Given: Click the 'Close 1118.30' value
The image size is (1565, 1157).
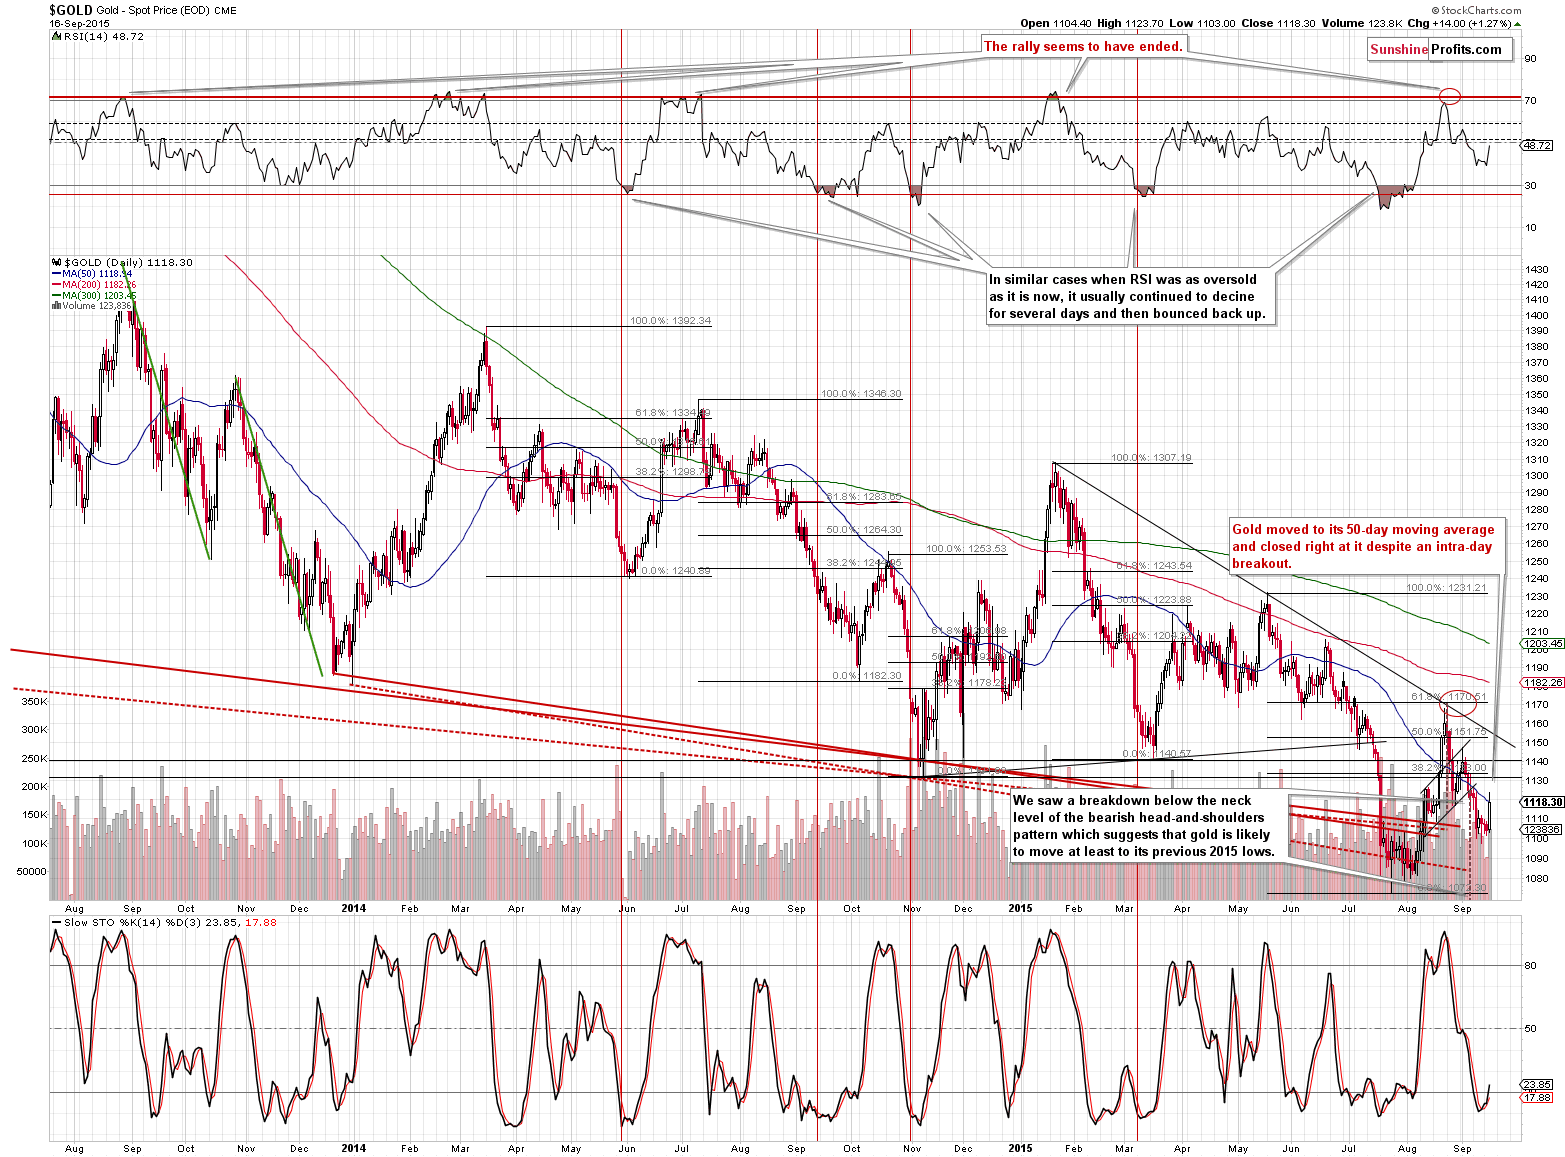Looking at the screenshot, I should [x=1276, y=23].
